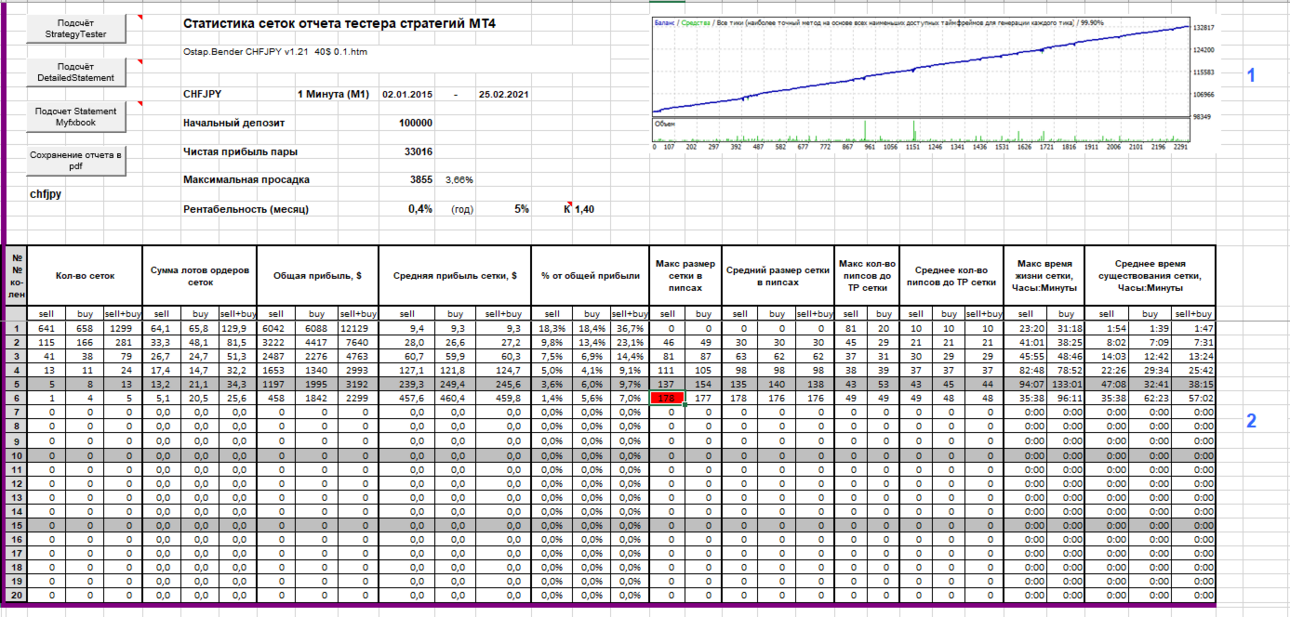Select the cell with value 25:42
Viewport: 1290px width, 617px height.
pos(1192,370)
